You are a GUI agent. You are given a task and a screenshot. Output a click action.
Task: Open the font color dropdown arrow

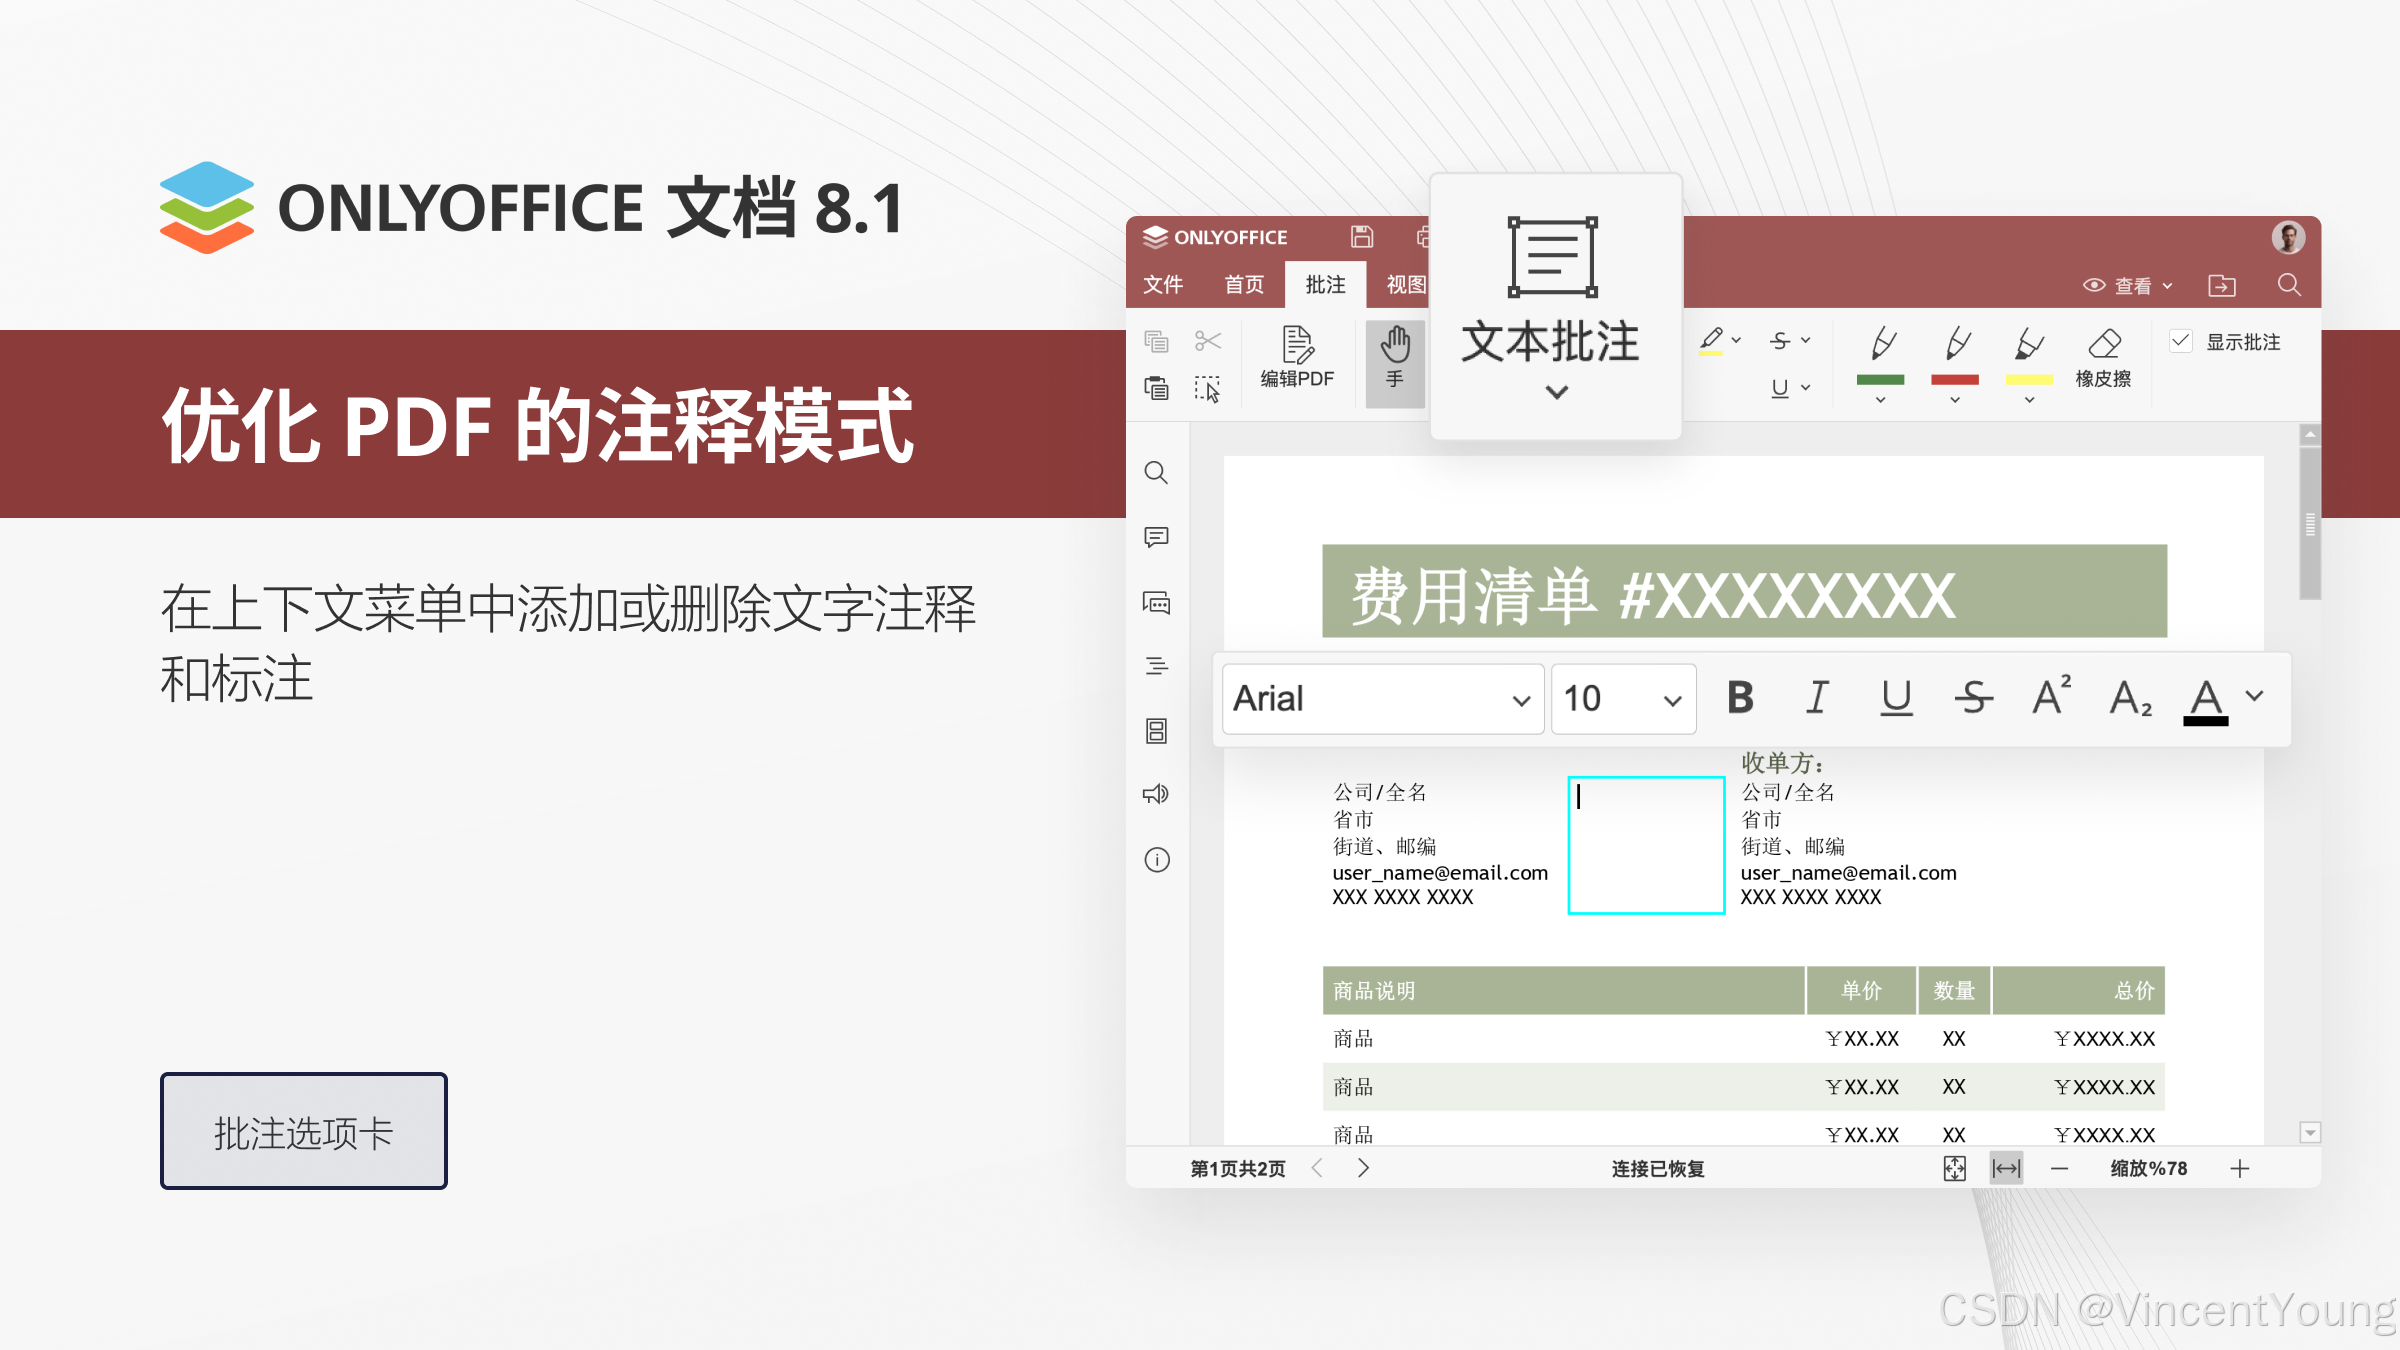coord(2255,696)
